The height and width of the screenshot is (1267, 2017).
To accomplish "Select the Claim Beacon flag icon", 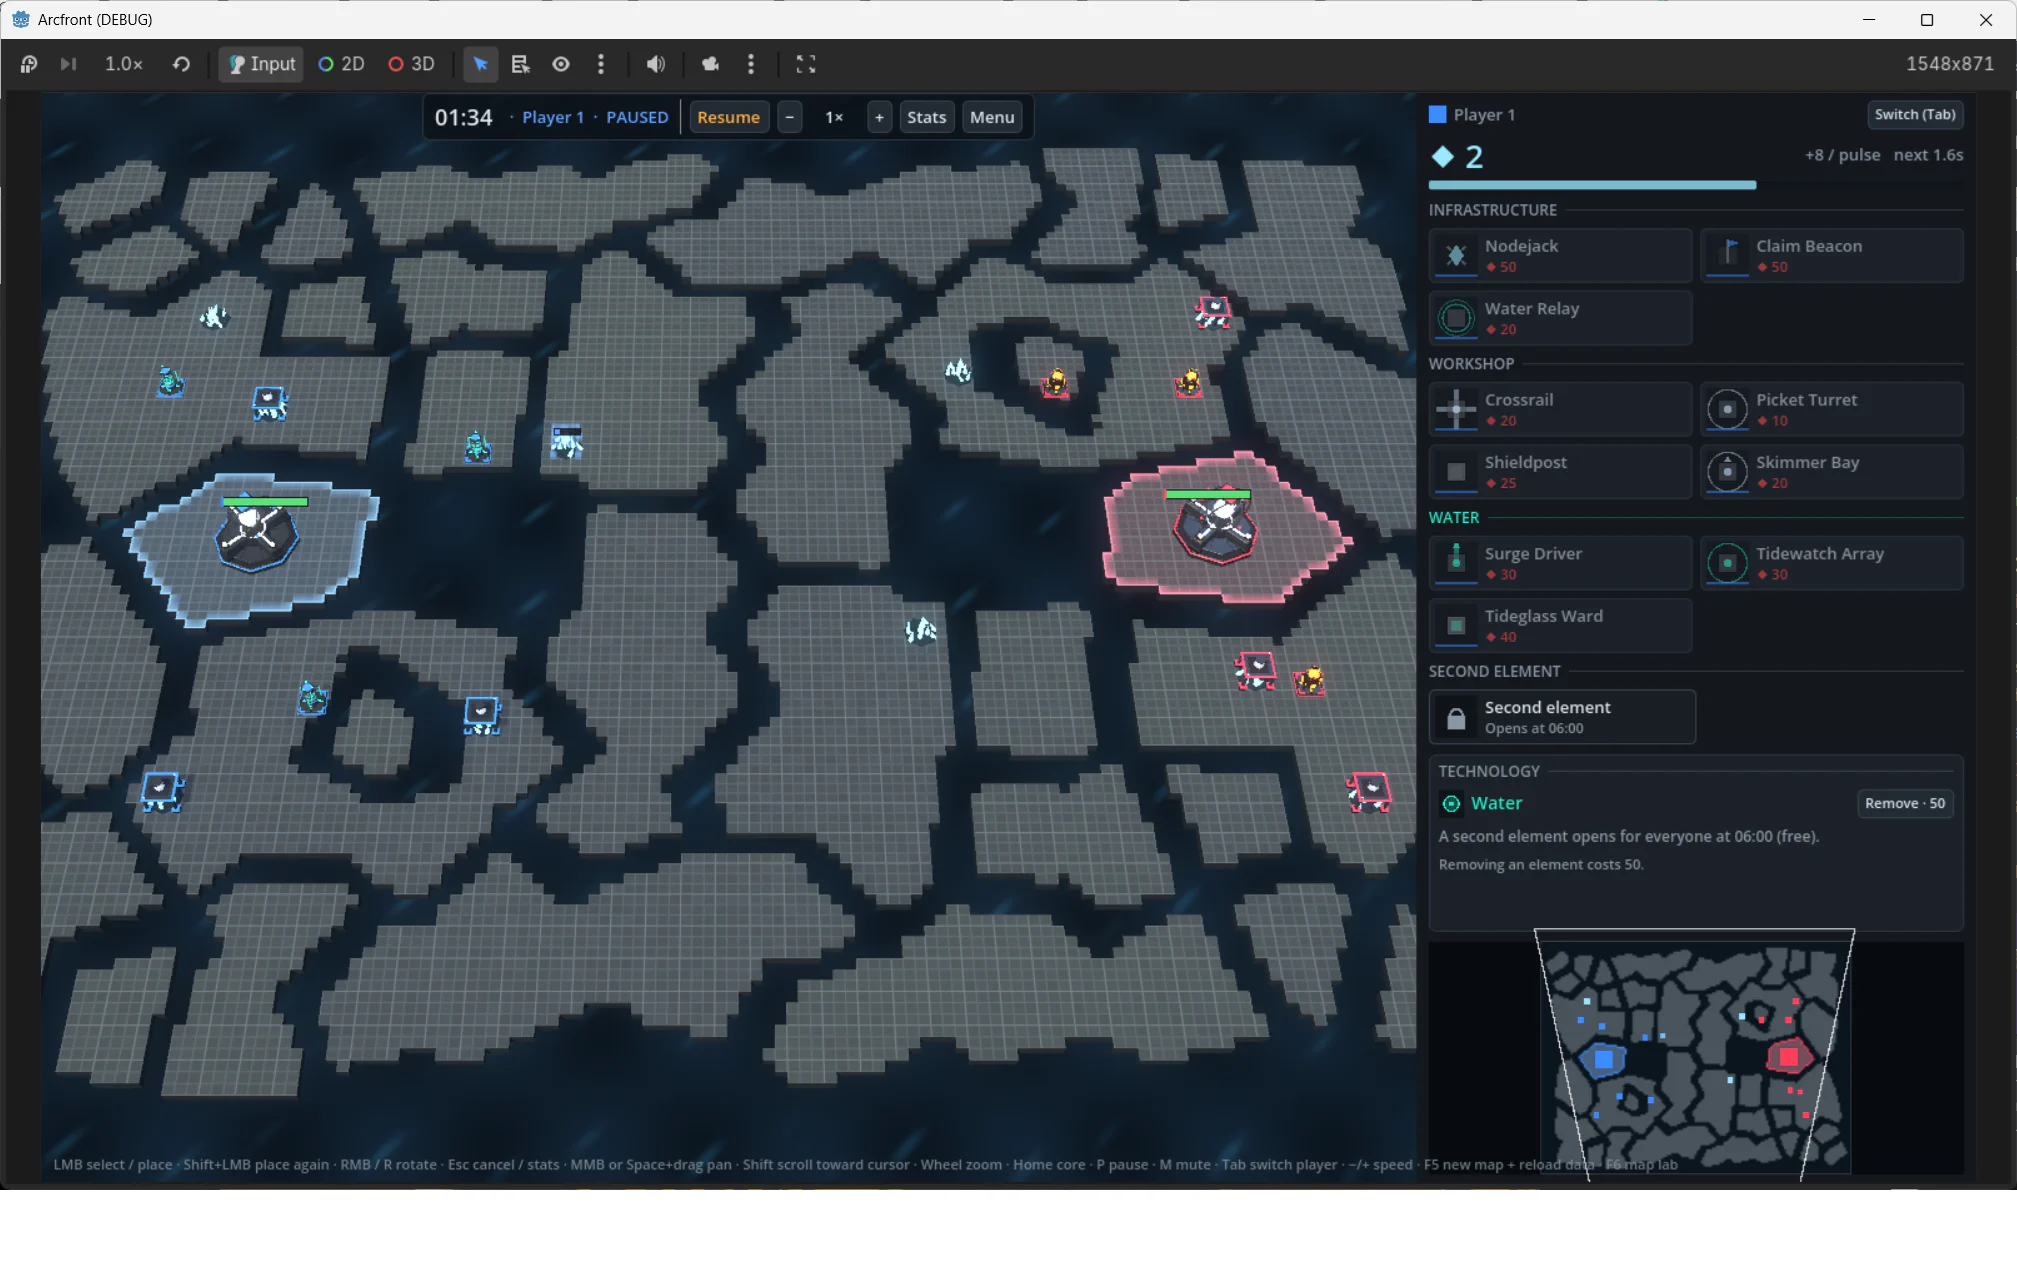I will (x=1727, y=256).
